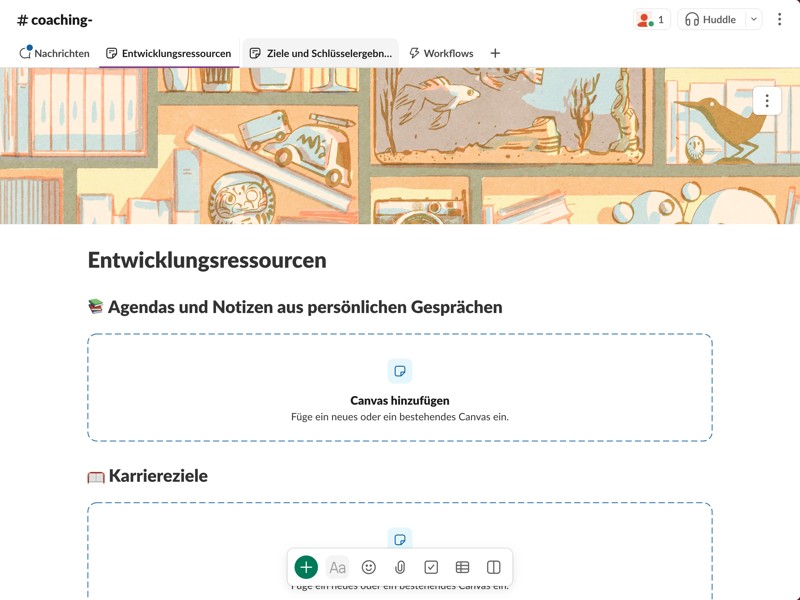
Task: Click the Entwicklungsressourcen canvas title
Action: coord(207,260)
